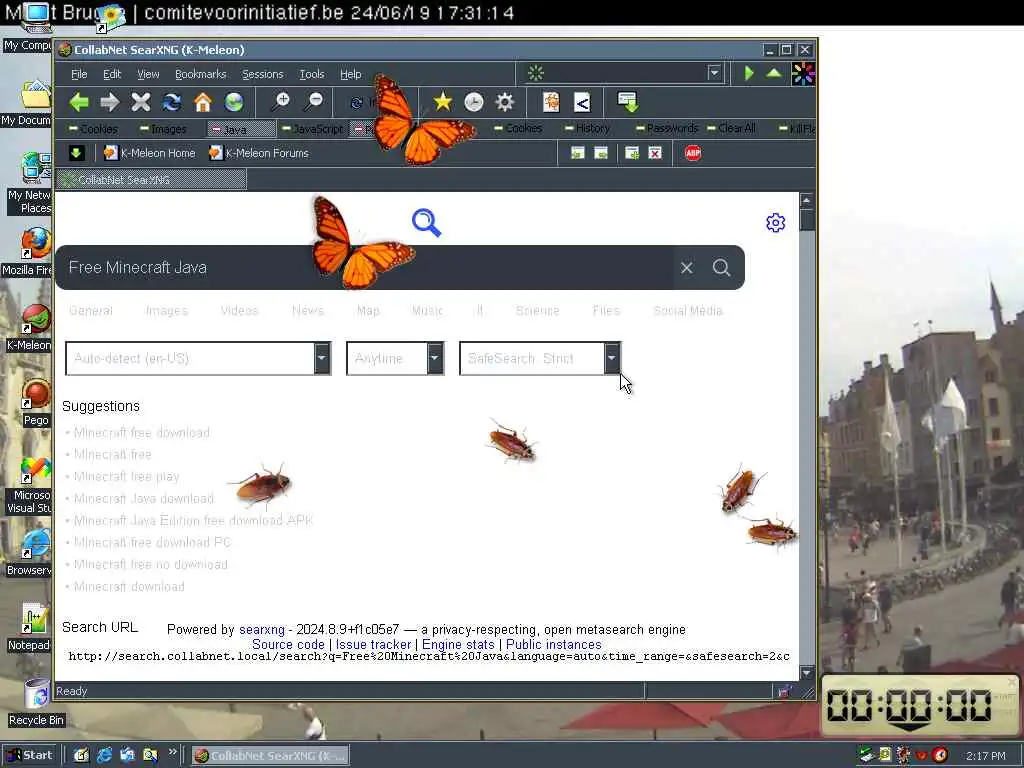1024x768 pixels.
Task: Toggle JavaScript in the privacy bar
Action: (312, 129)
